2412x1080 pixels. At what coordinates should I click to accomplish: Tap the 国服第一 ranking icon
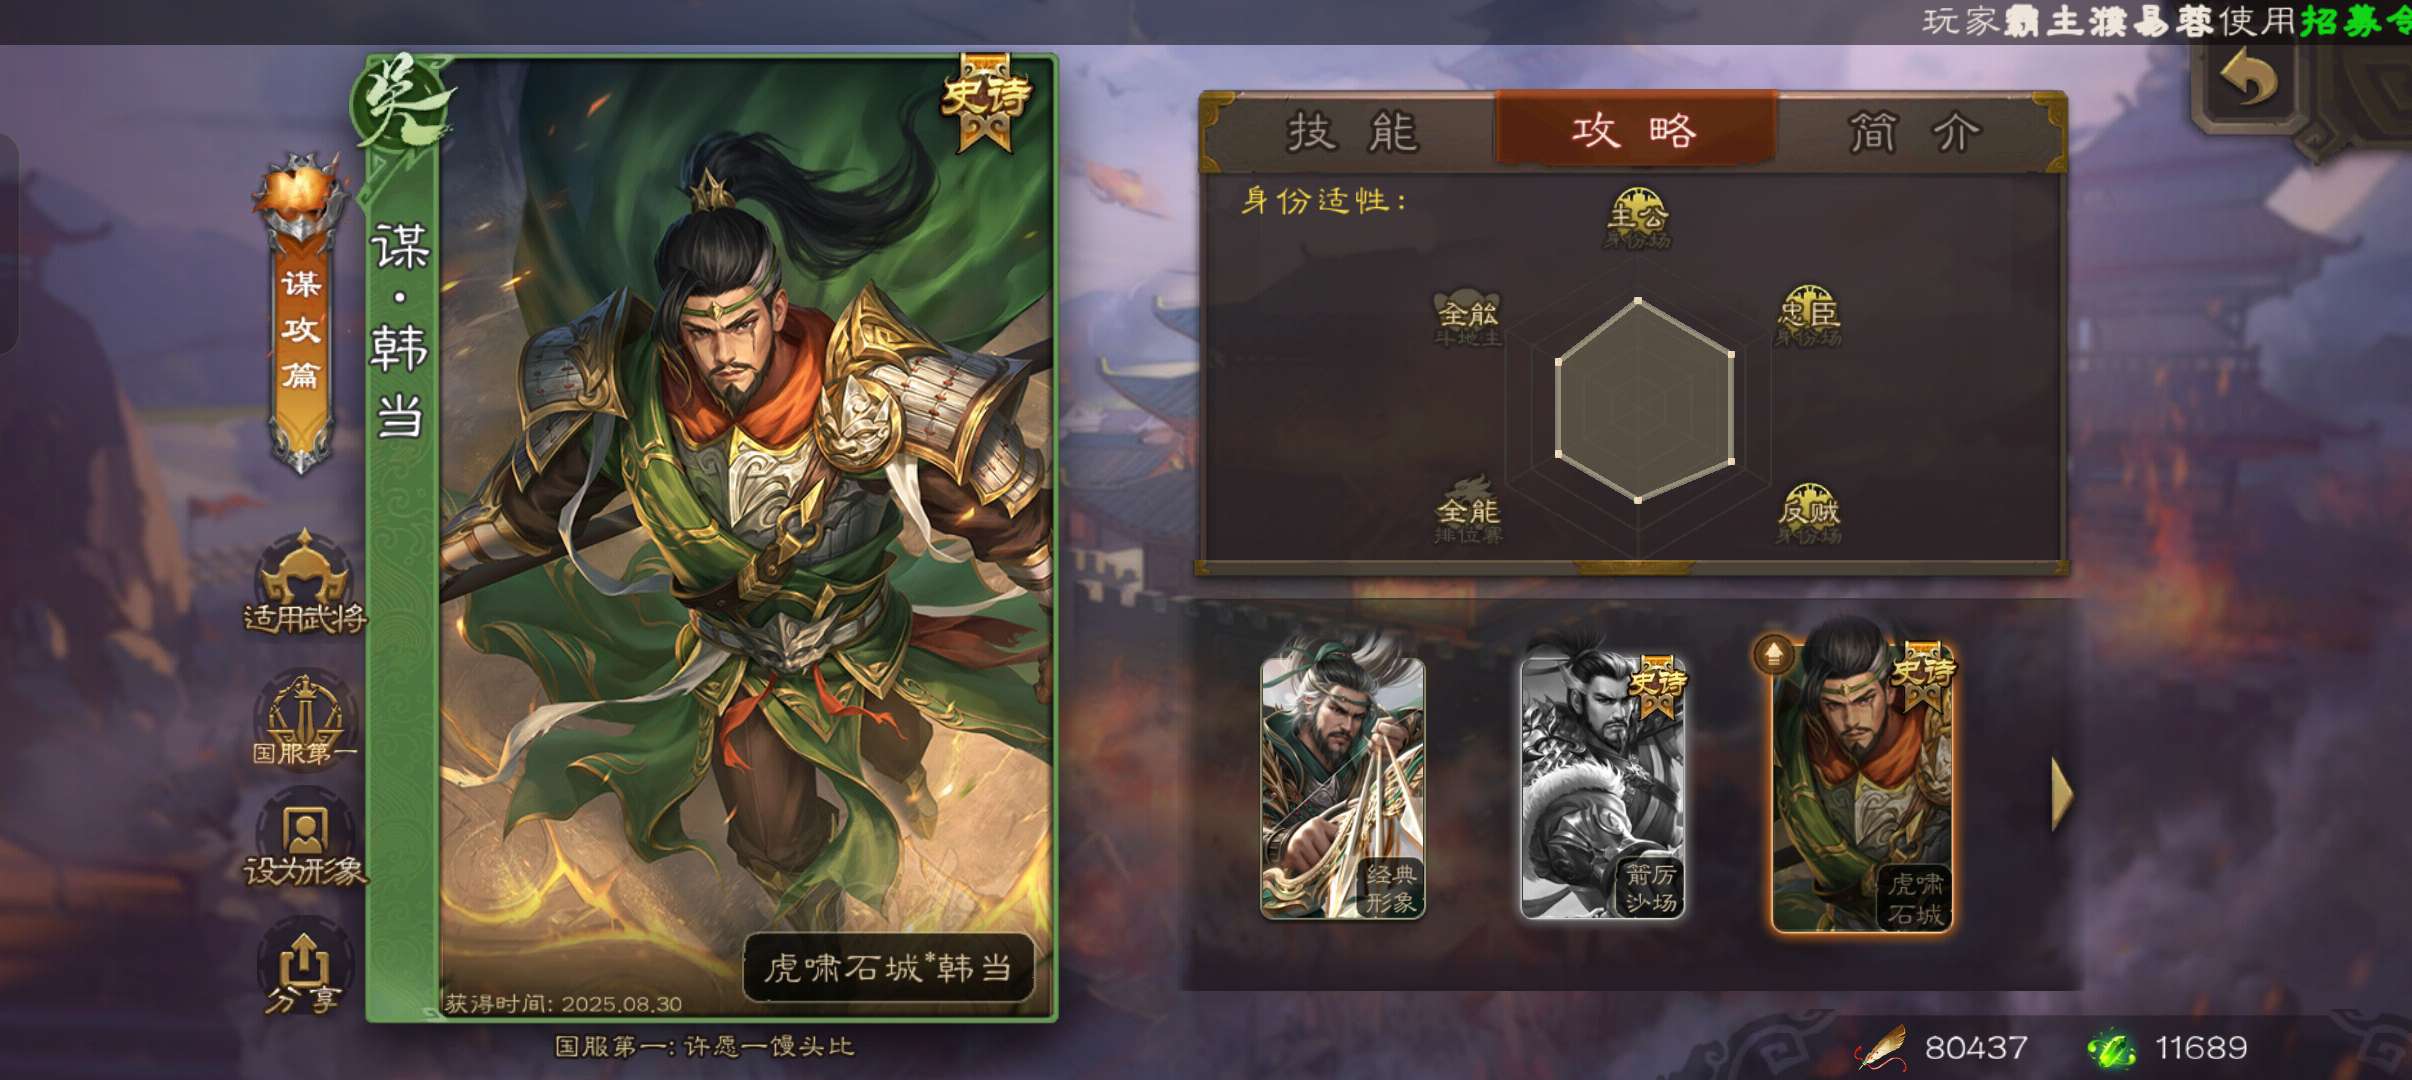coord(305,720)
